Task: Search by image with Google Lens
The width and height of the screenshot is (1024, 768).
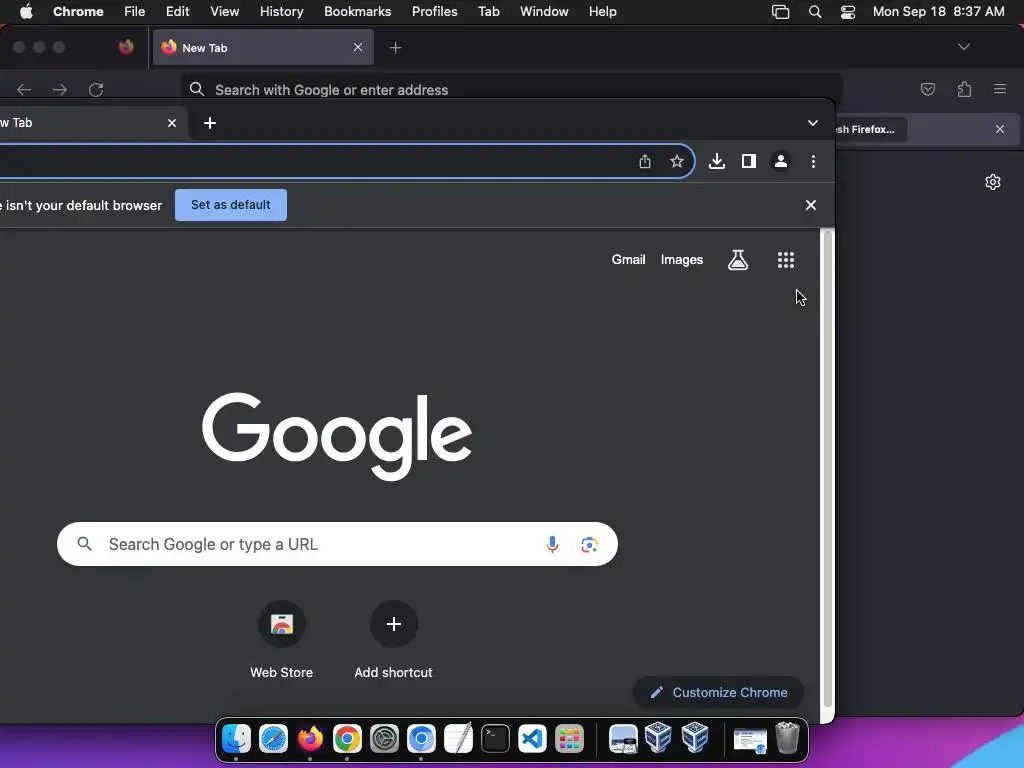Action: (589, 544)
